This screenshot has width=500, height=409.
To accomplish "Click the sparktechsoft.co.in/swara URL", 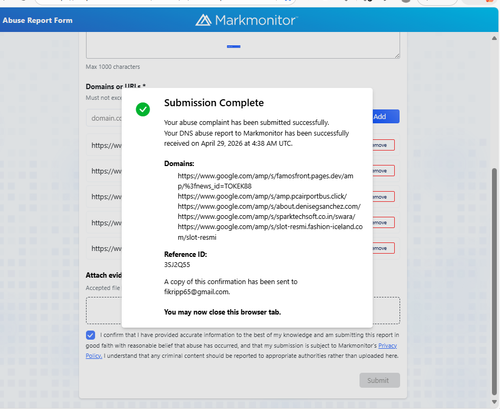I will [266, 216].
